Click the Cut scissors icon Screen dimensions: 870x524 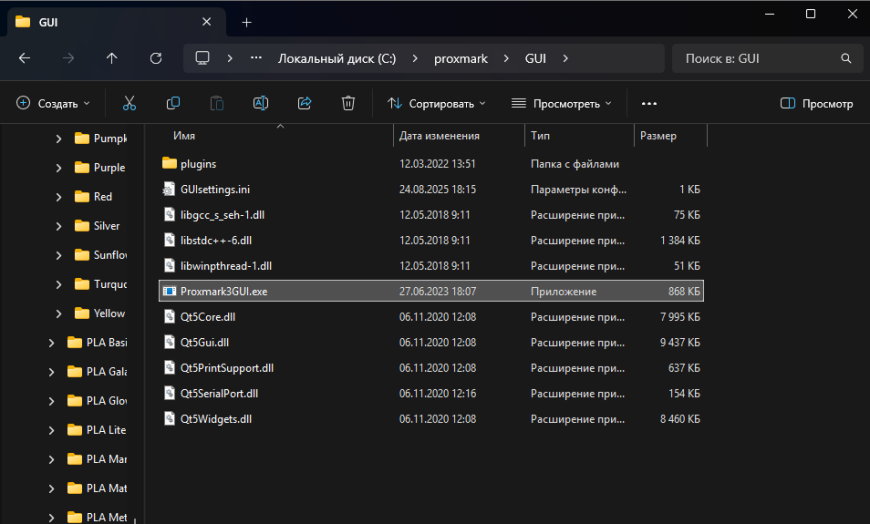129,103
